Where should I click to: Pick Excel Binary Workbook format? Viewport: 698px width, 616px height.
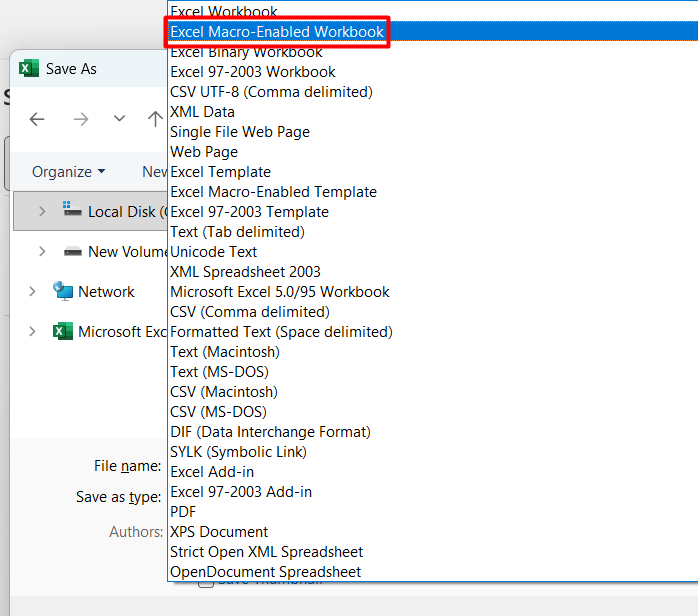[x=433, y=52]
